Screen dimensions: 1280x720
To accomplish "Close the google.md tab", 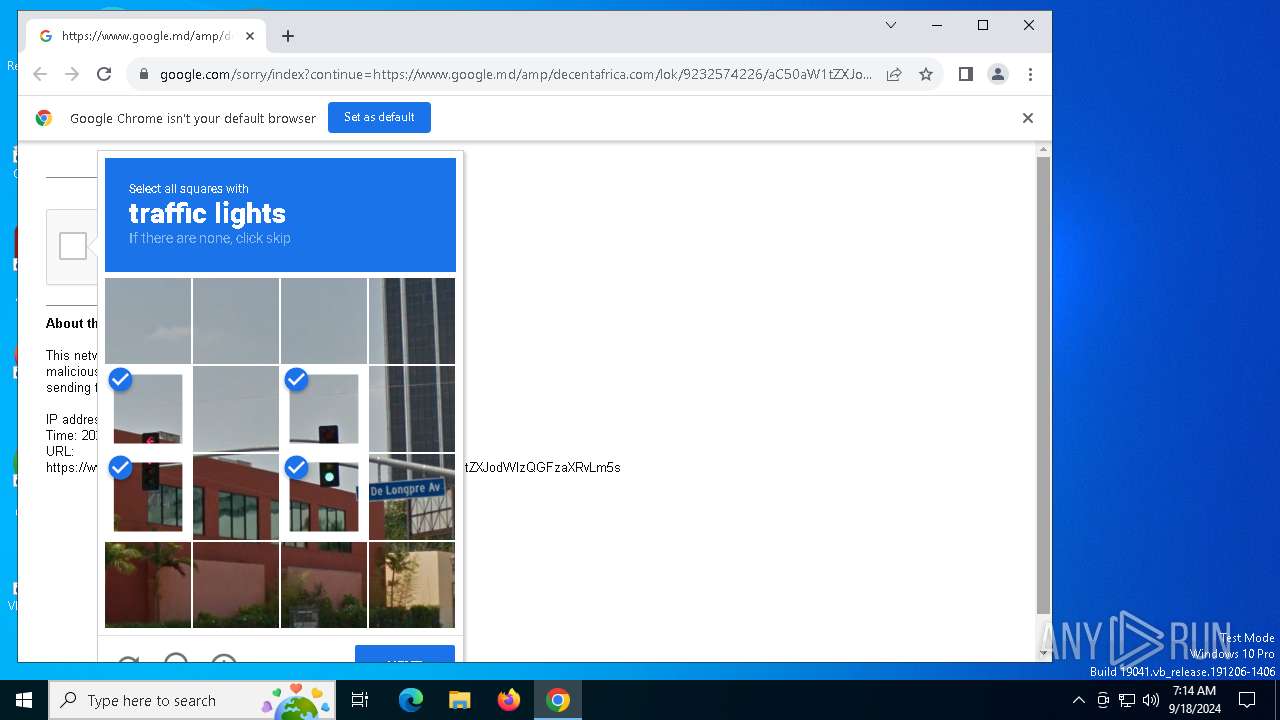I will tap(250, 36).
